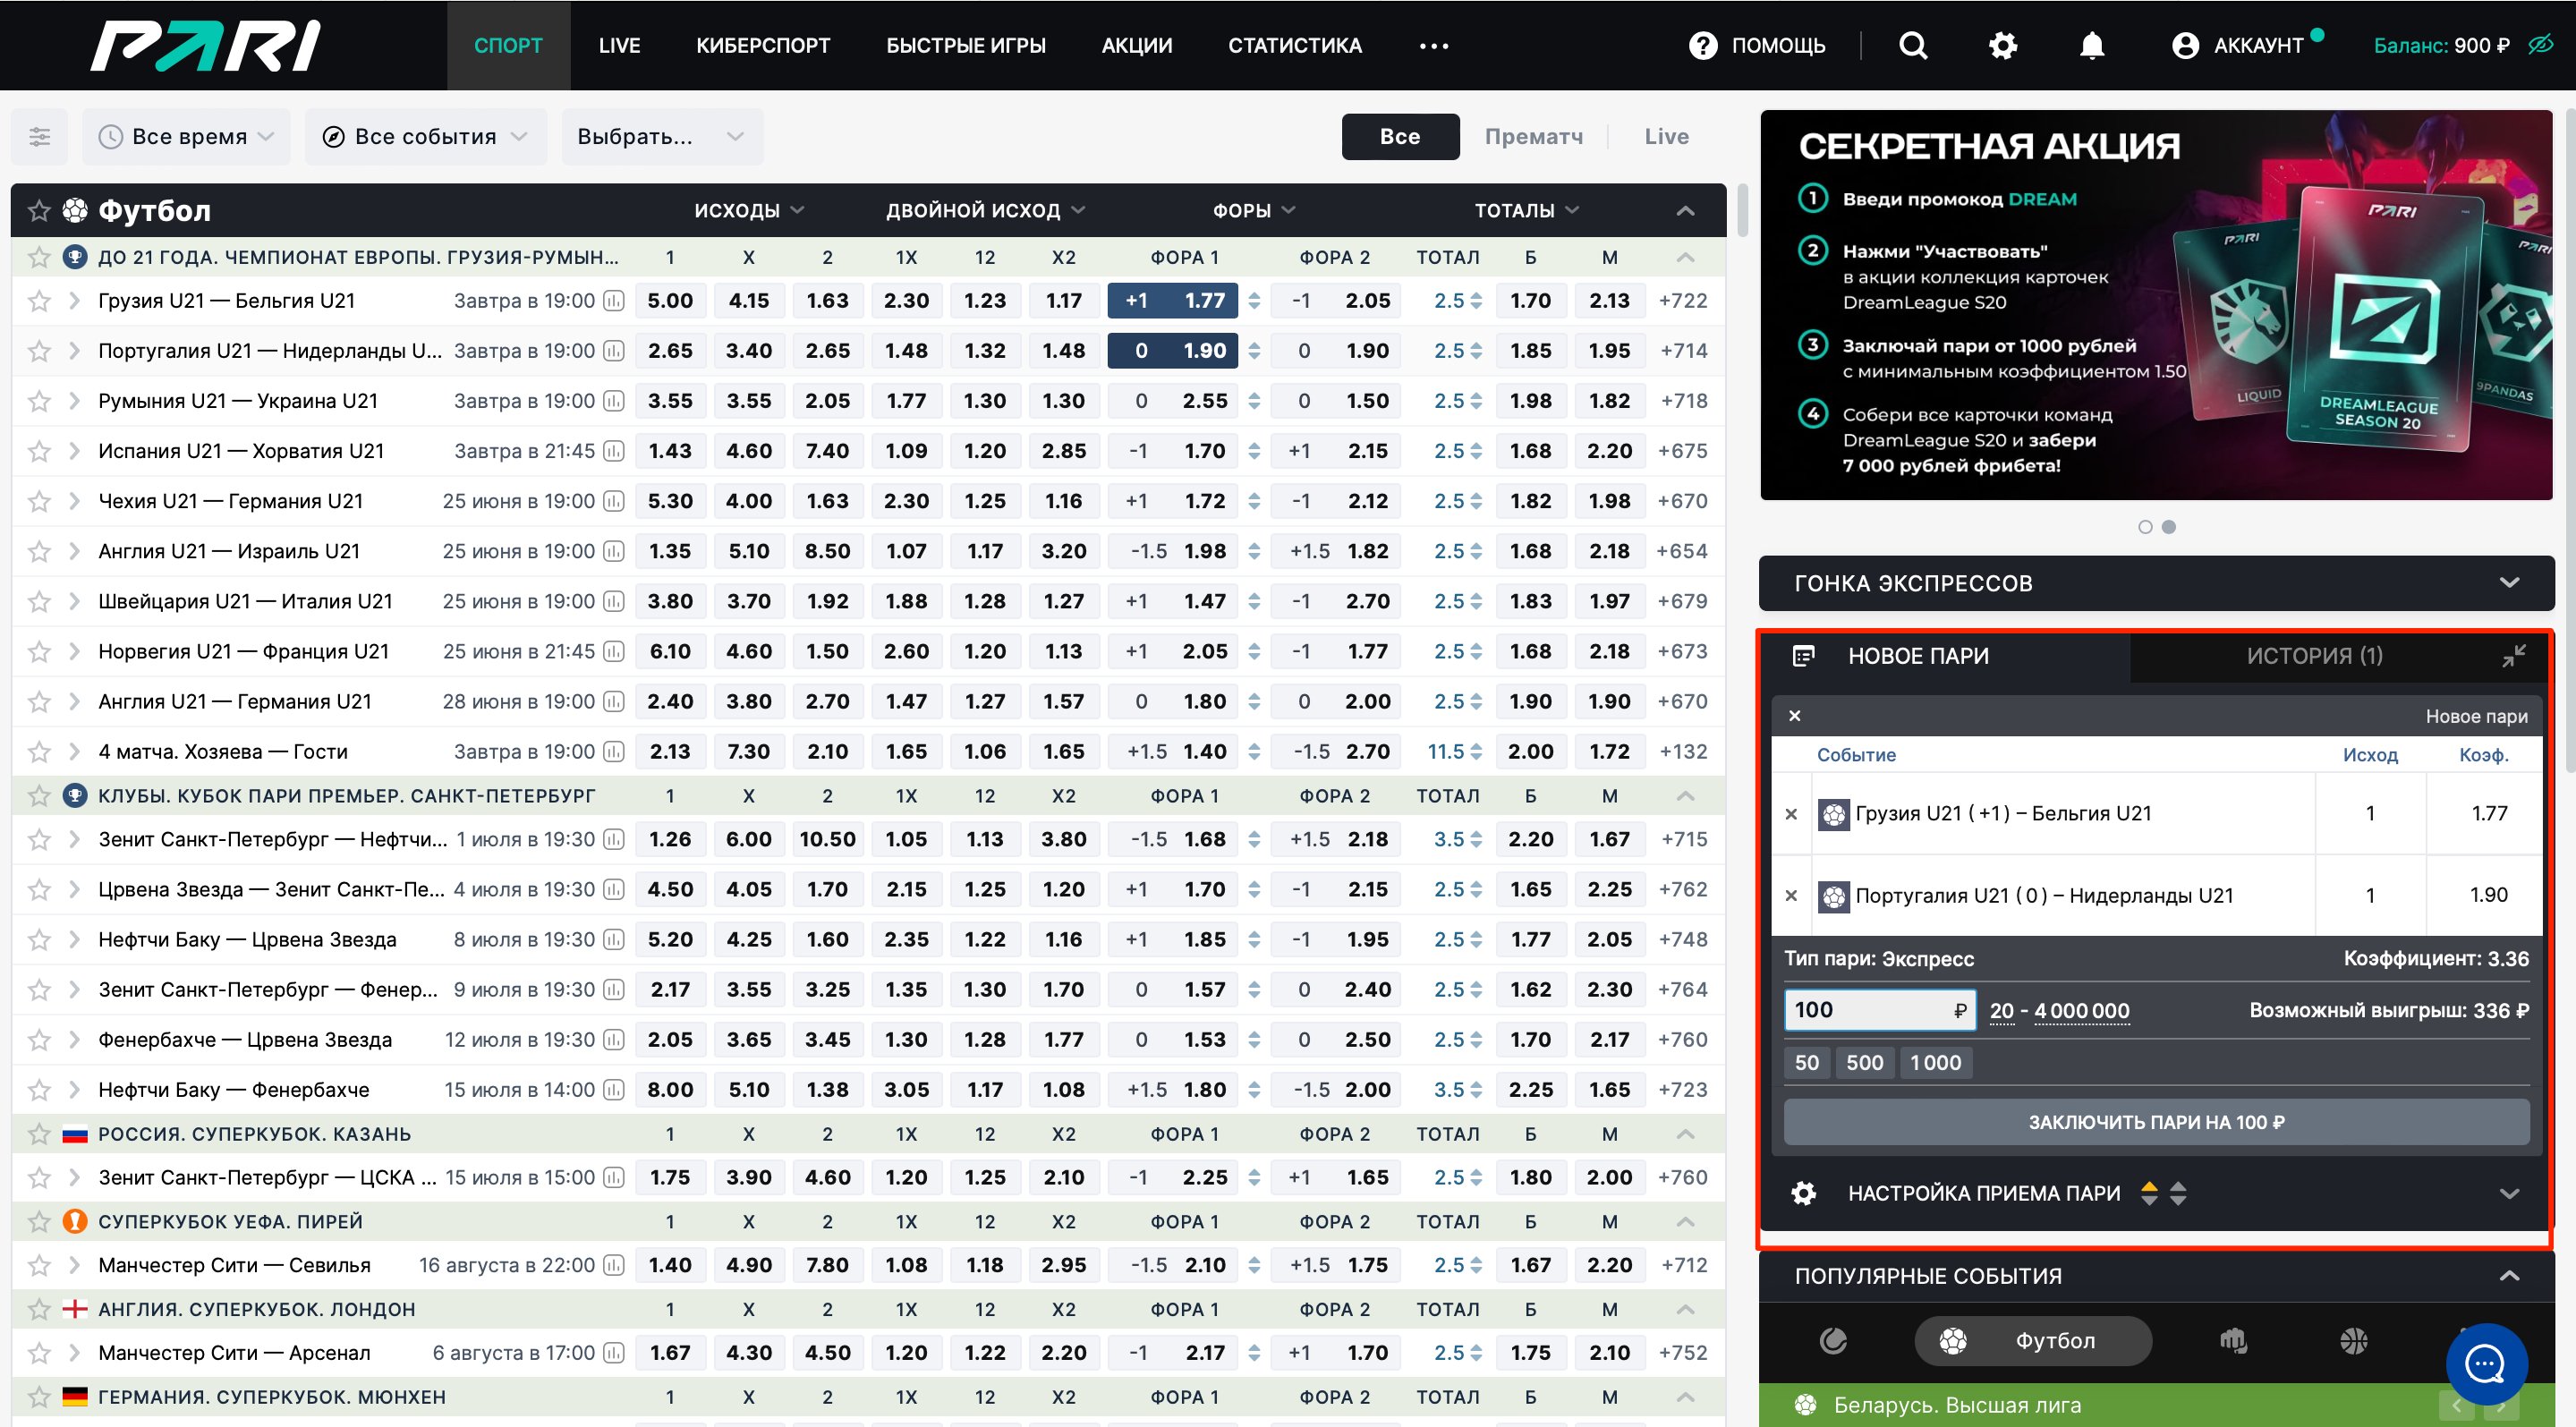Screen dimensions: 2576x1427
Task: Open the История (1) tab
Action: pos(2314,656)
